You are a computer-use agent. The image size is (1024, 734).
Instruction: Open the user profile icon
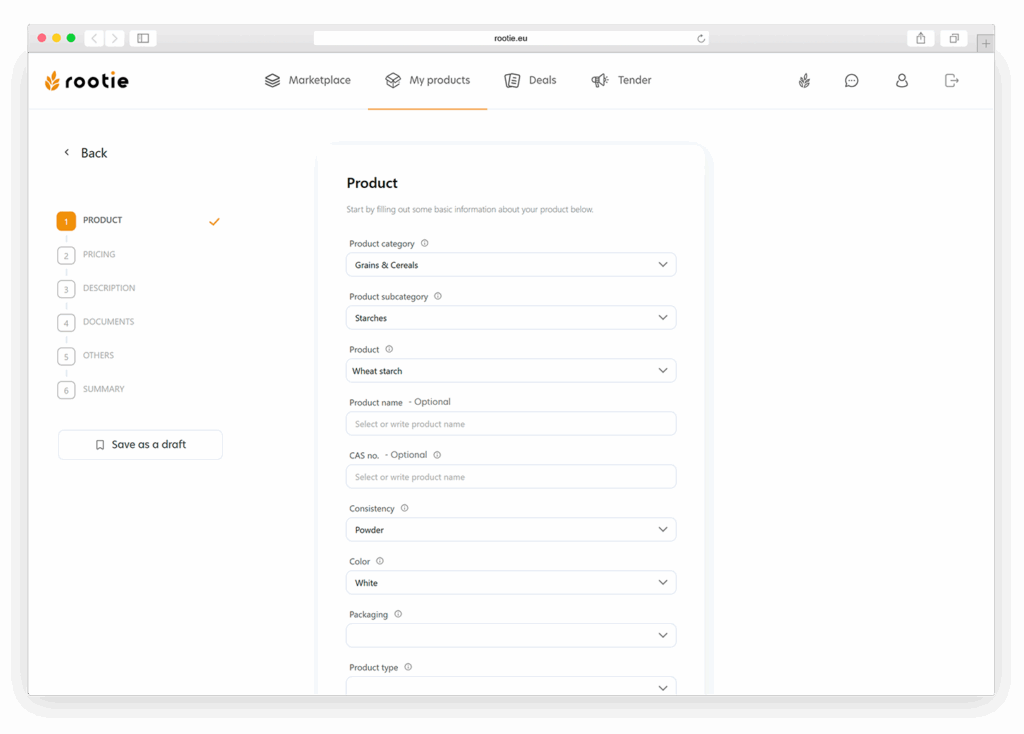click(901, 80)
